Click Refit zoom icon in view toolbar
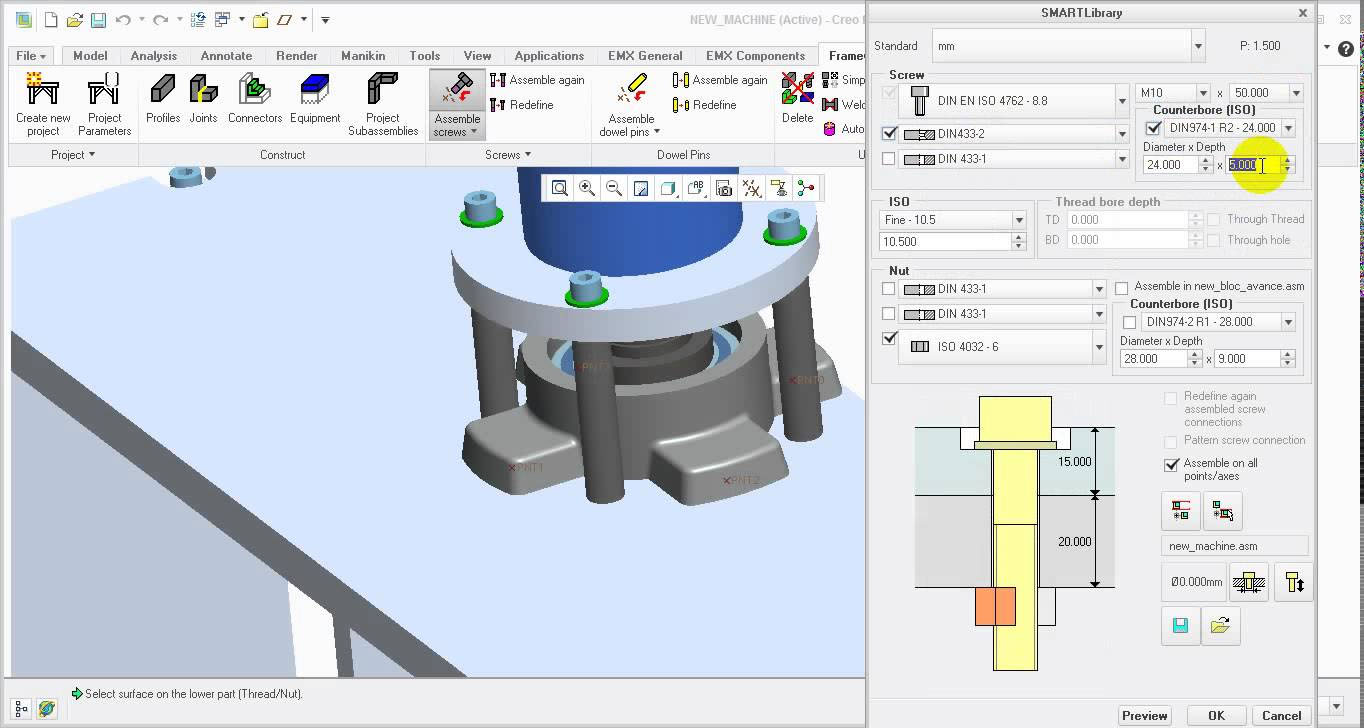1364x728 pixels. coord(560,188)
